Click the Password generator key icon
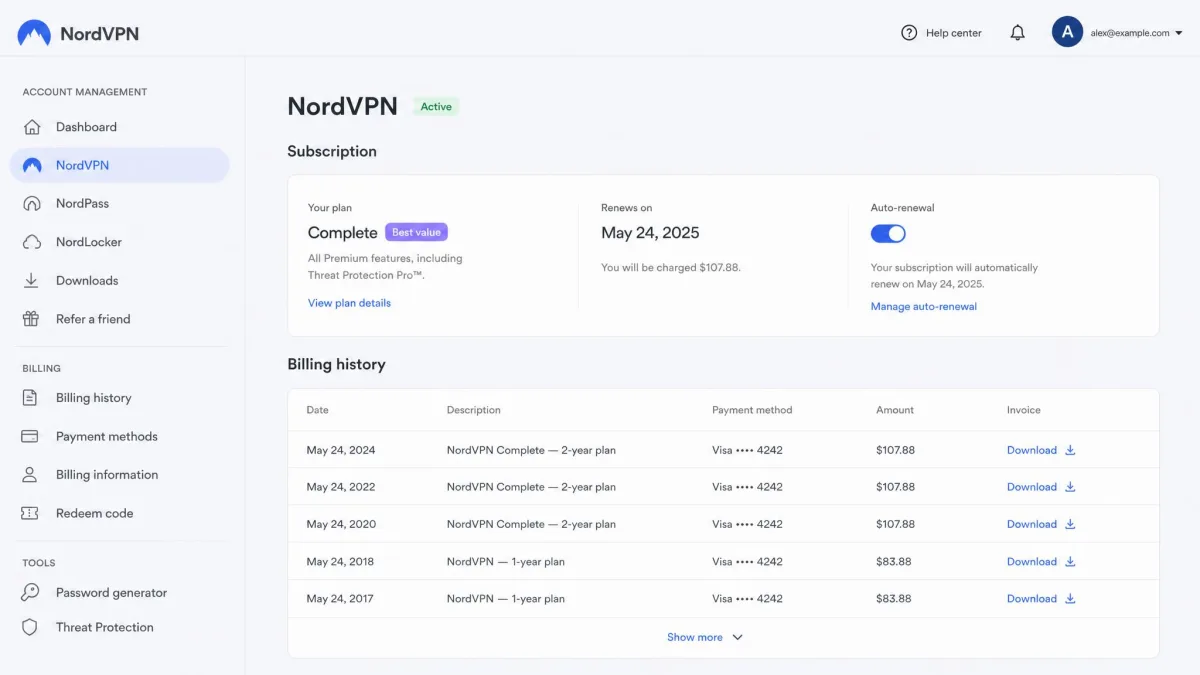The image size is (1200, 675). pyautogui.click(x=30, y=592)
